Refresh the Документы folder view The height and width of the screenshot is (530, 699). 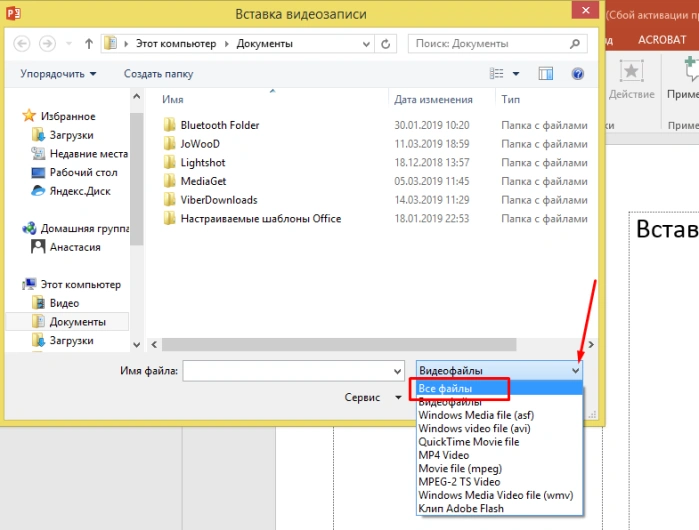(386, 44)
